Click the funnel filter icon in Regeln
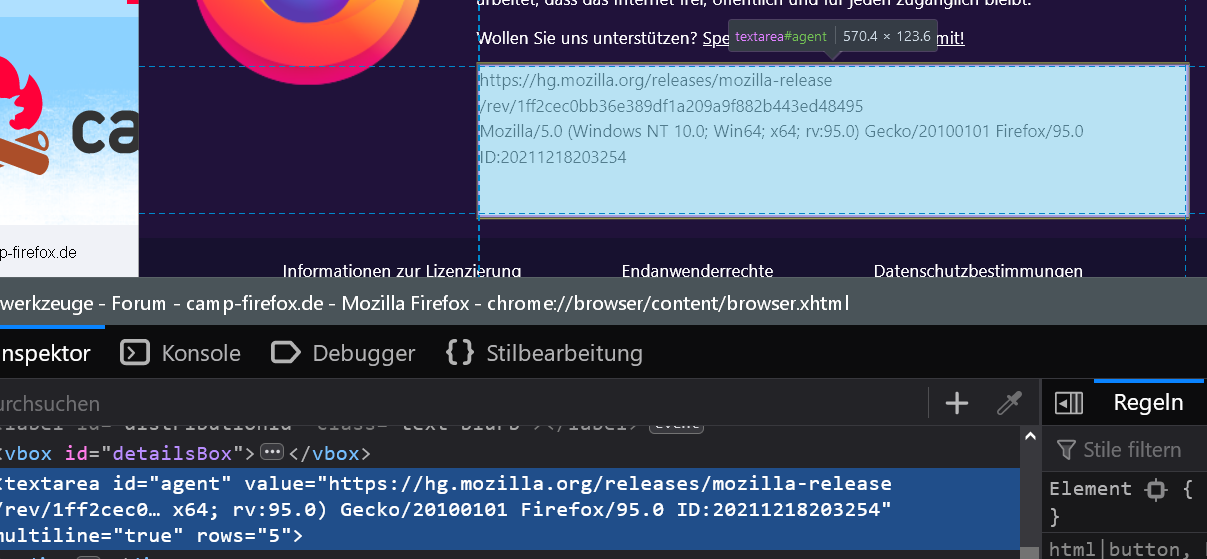 coord(1066,450)
